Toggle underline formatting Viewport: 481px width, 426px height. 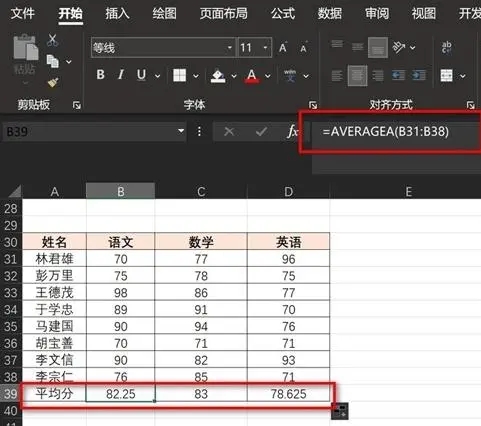point(141,75)
